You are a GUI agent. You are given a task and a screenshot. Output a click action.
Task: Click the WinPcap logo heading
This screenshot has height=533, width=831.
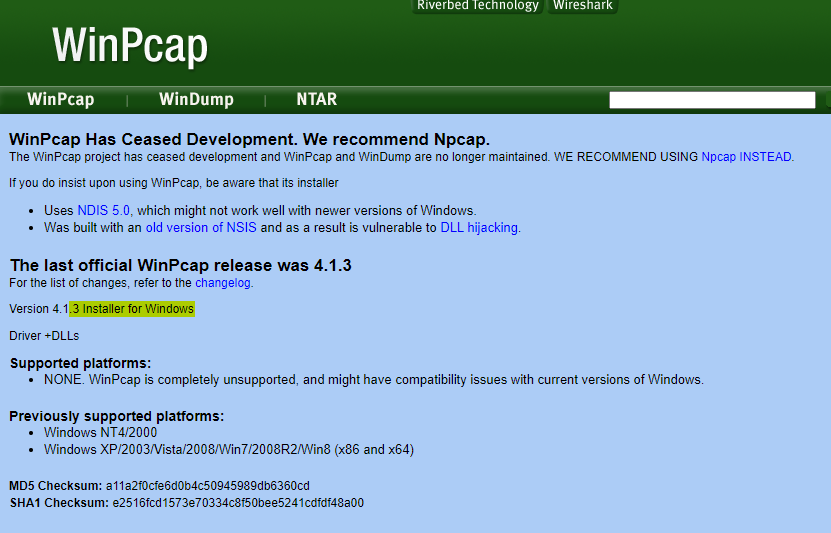pos(130,47)
